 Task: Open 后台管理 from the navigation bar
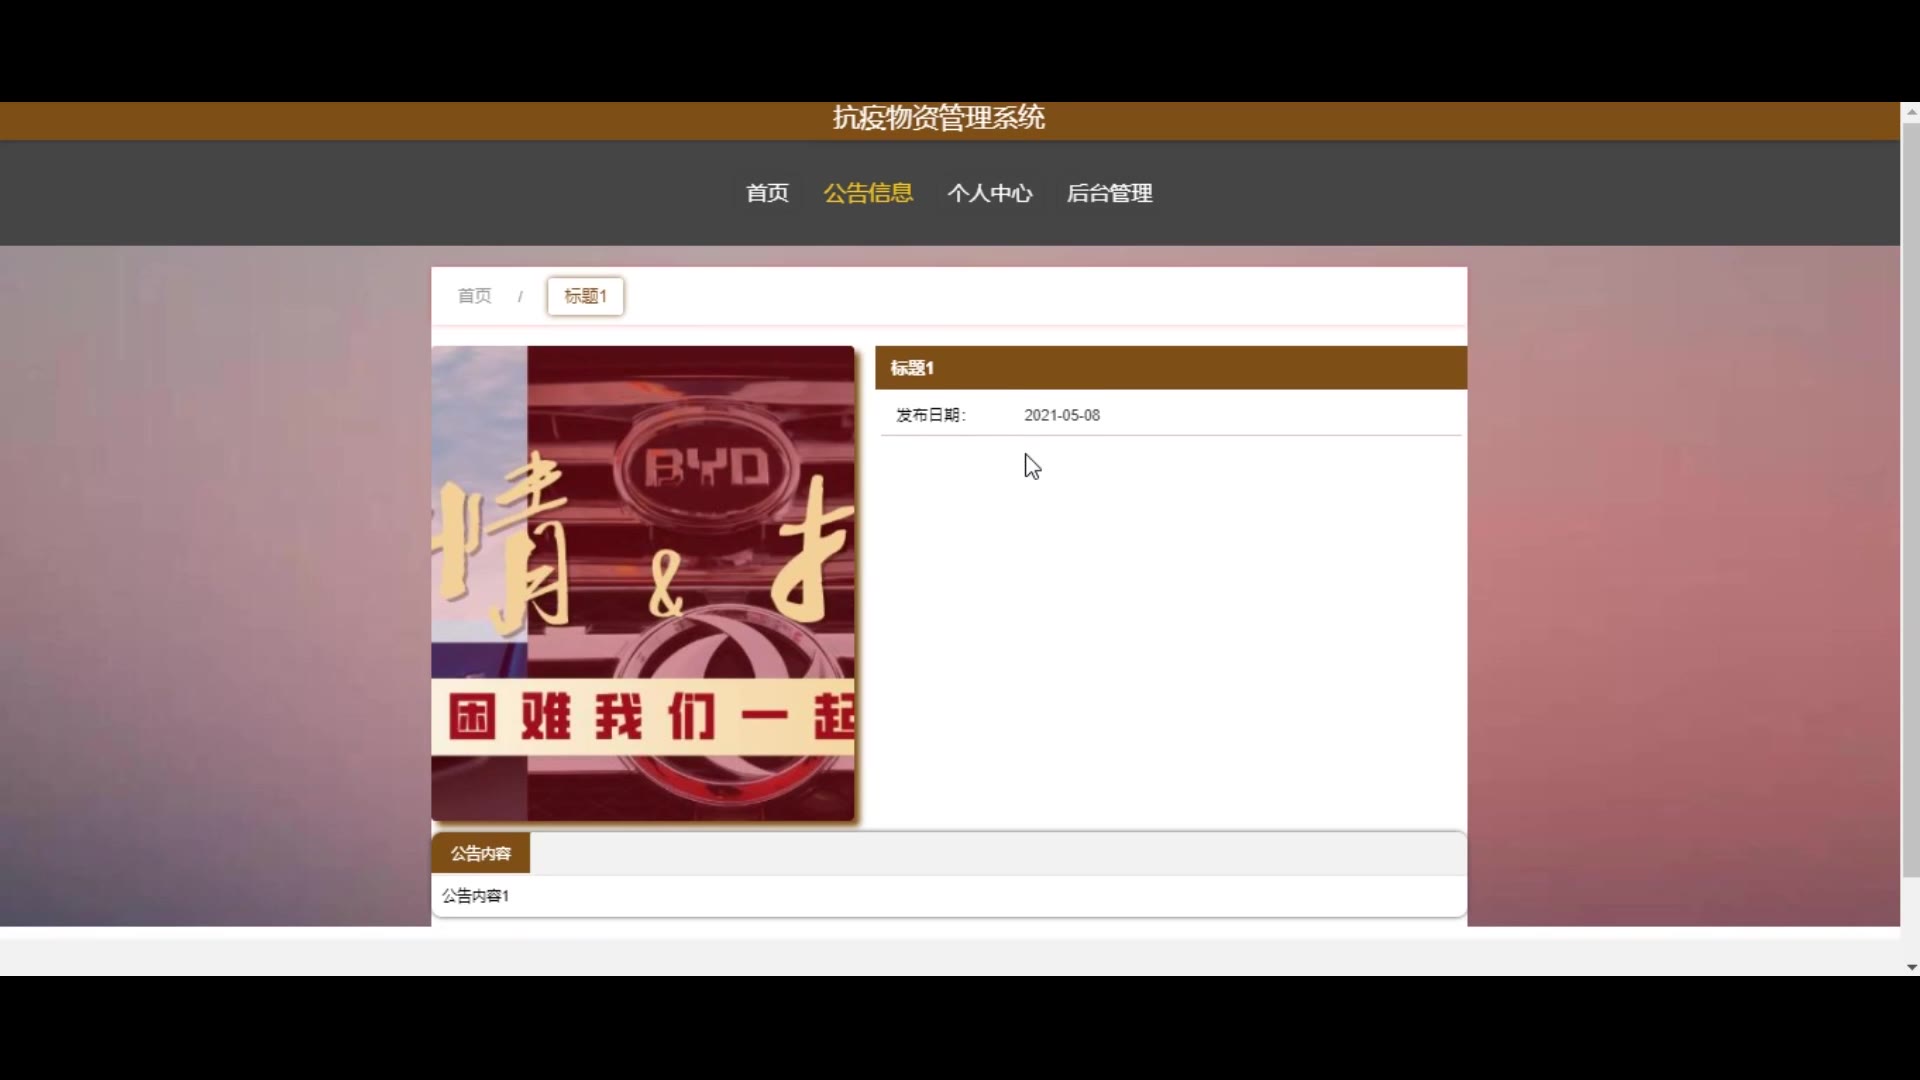(1110, 193)
